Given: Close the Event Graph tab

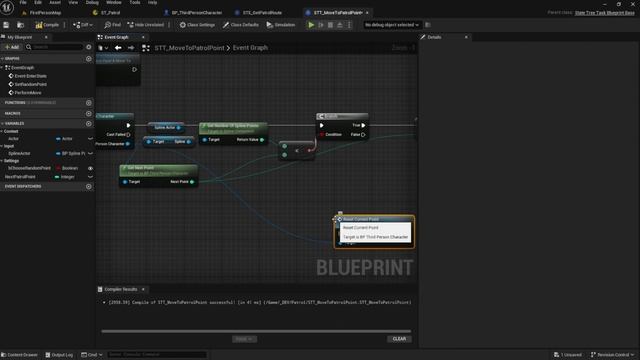Looking at the screenshot, I should tap(143, 37).
